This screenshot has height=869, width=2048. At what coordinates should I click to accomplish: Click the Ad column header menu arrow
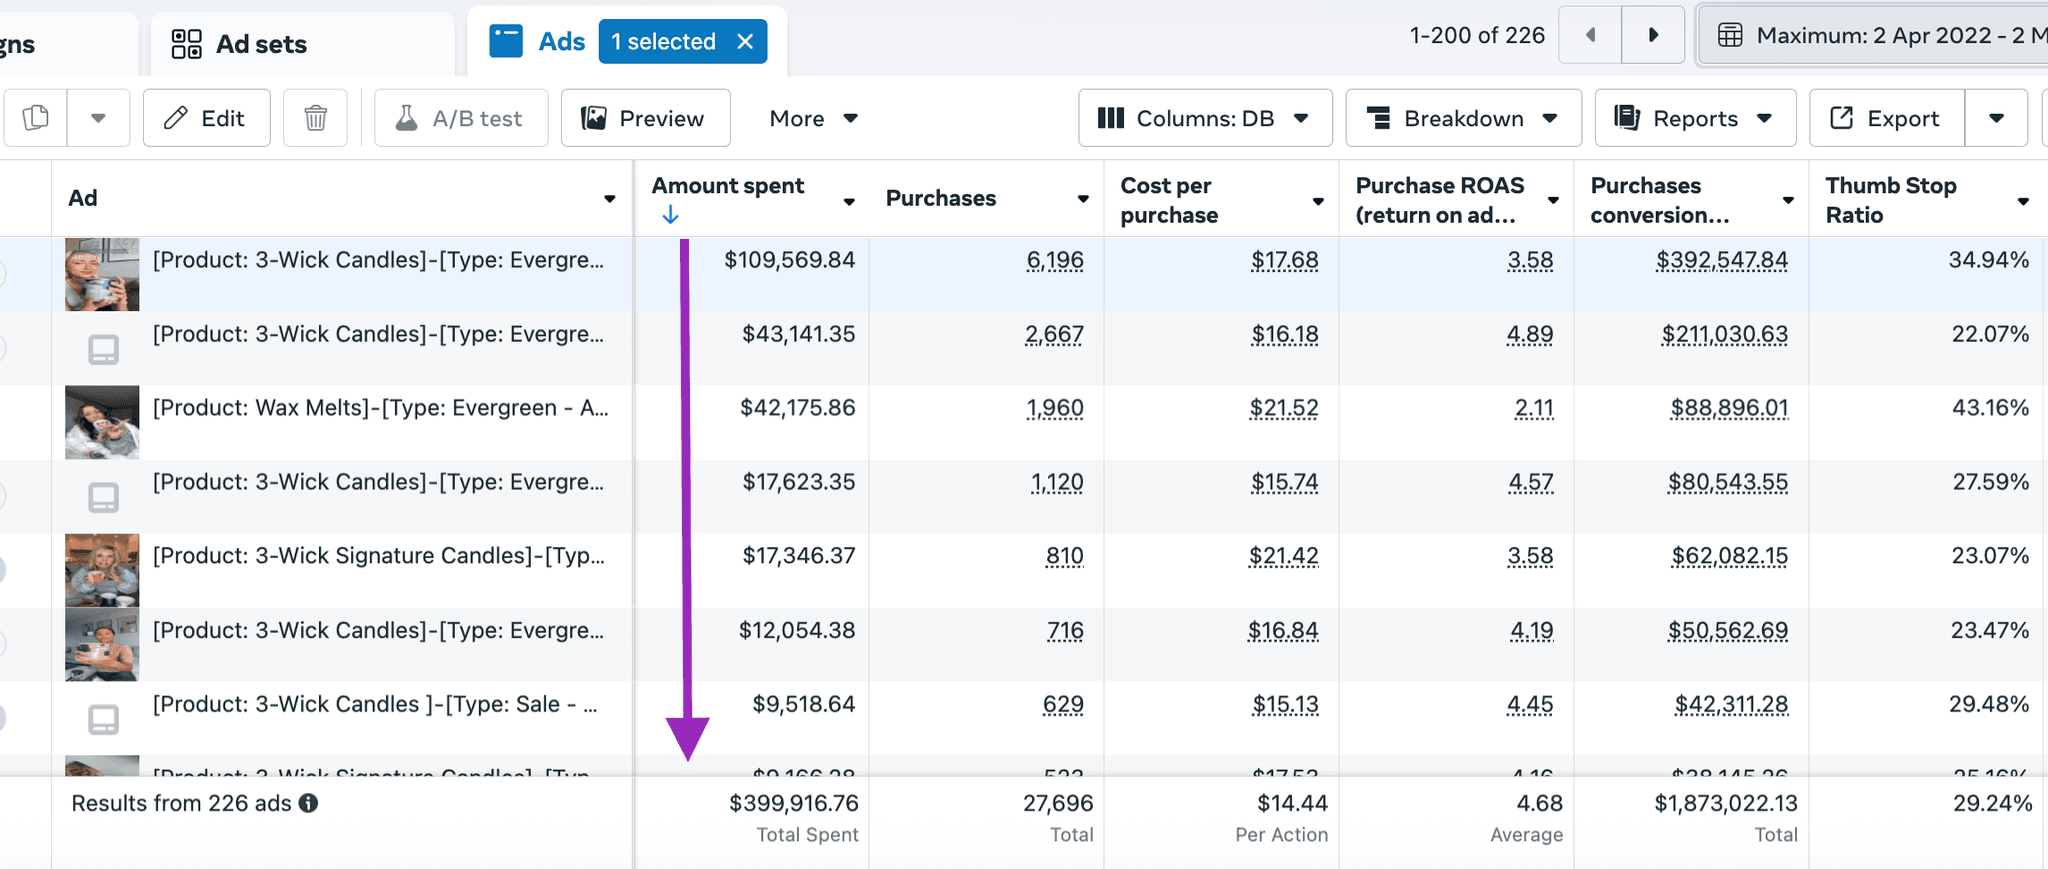point(609,199)
